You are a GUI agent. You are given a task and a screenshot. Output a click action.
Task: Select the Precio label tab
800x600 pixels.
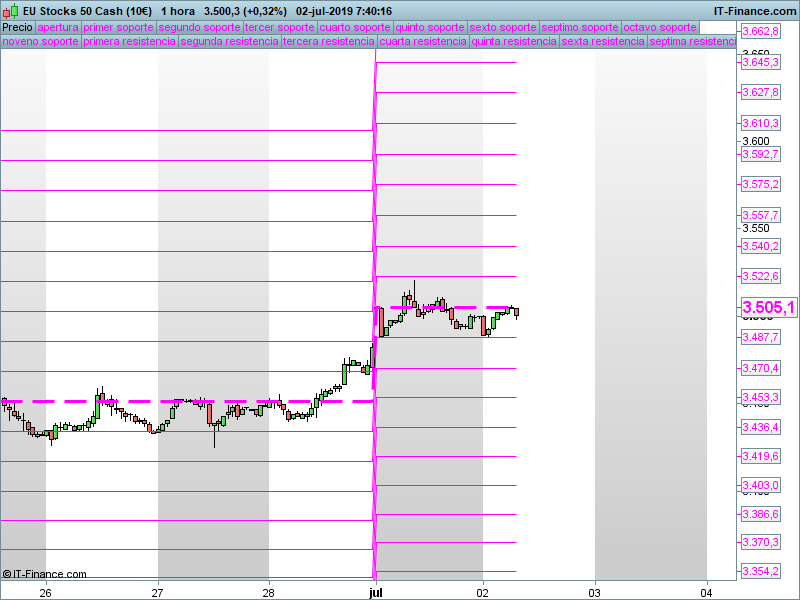(x=17, y=28)
